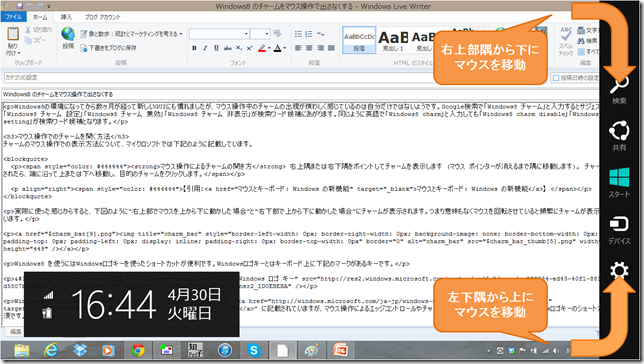
Task: Toggle Bold formatting
Action: pos(194,48)
